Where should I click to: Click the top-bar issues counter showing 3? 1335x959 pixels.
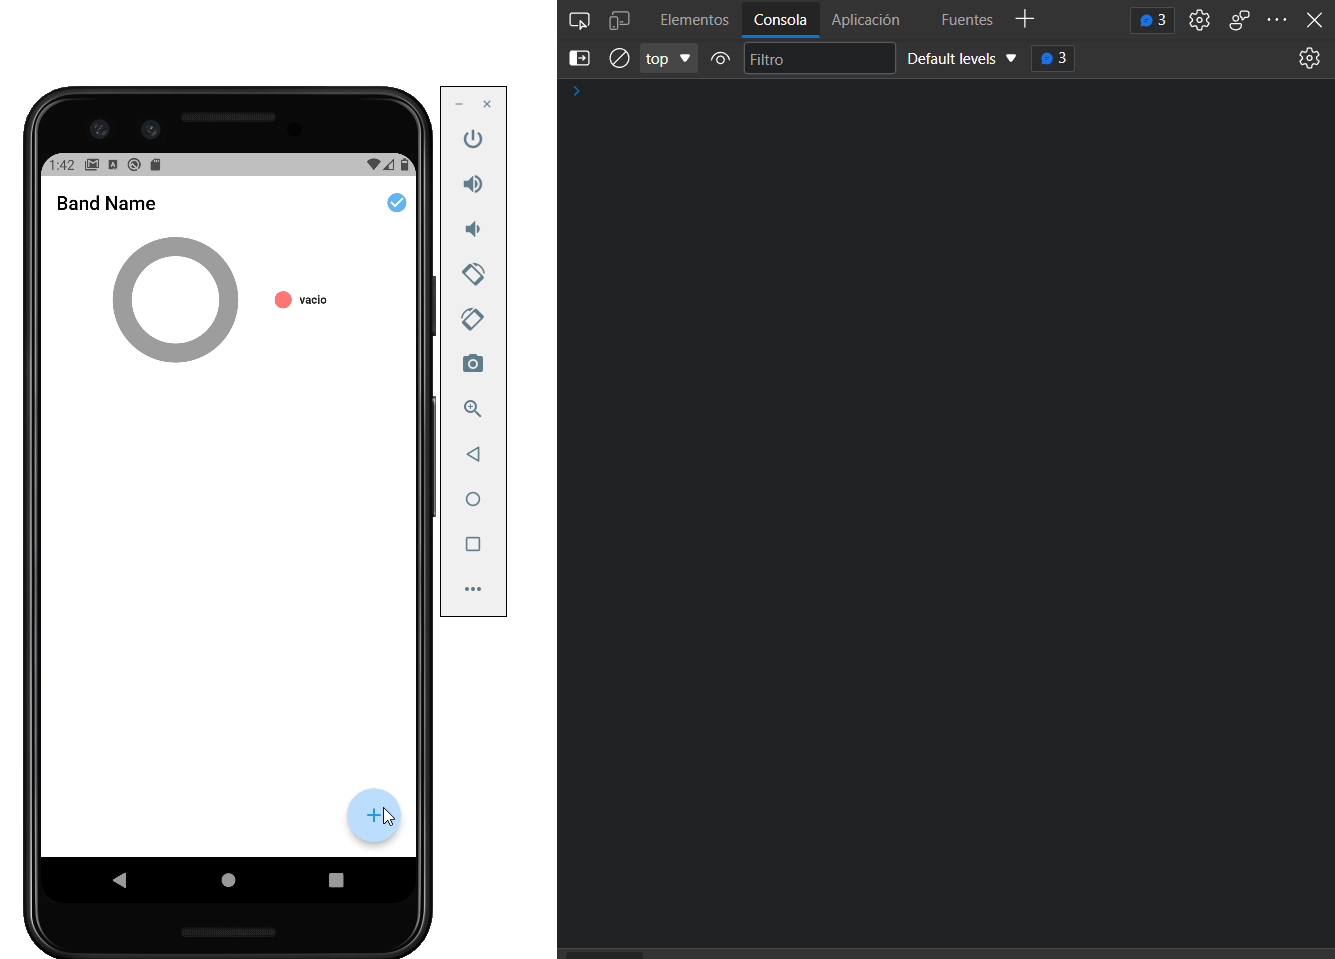tap(1152, 20)
